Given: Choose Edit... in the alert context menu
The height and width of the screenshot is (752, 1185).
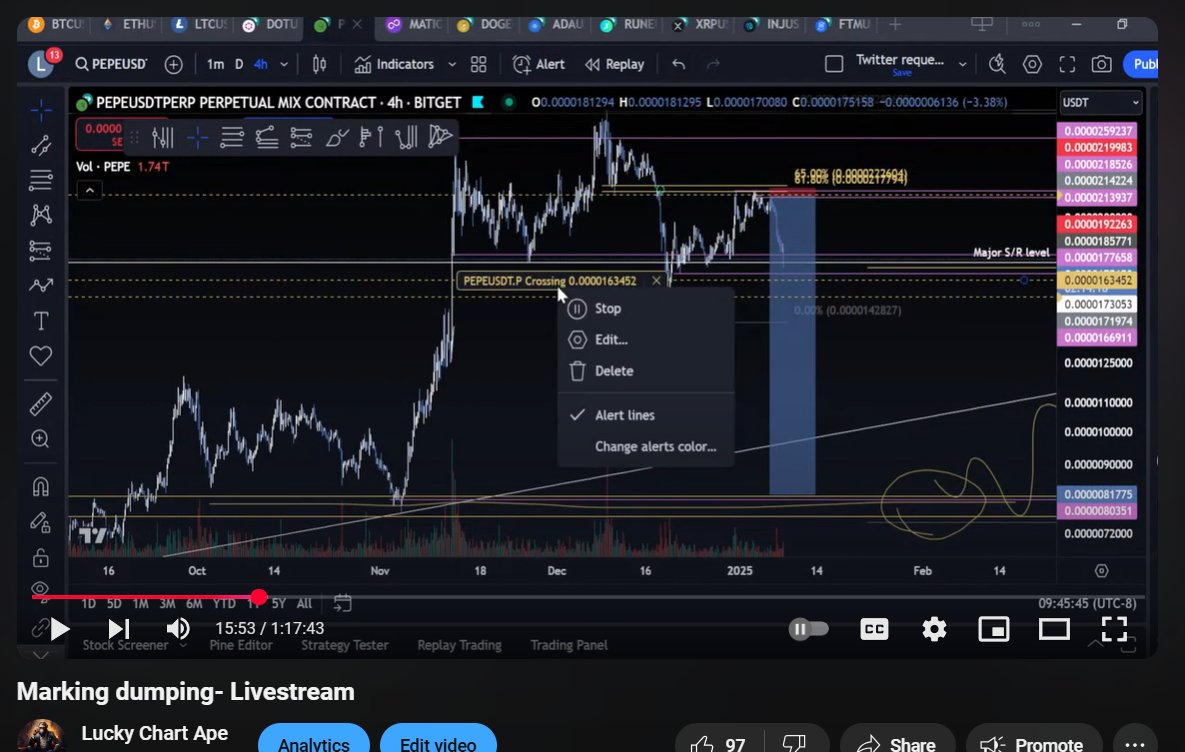Looking at the screenshot, I should click(645, 339).
